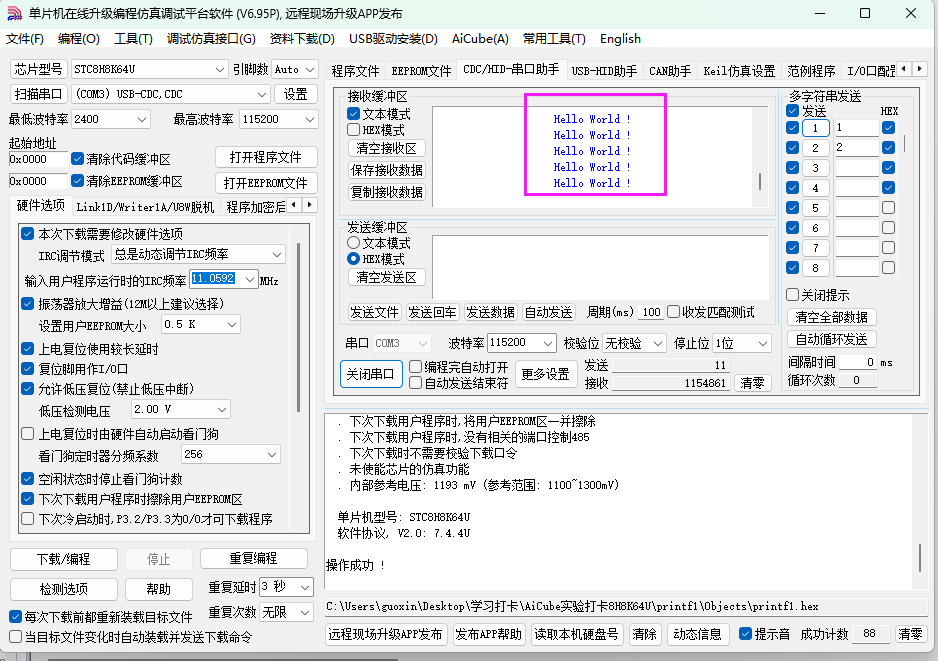Viewport: 938px width, 661px height.
Task: Toggle 清除代码缓冲区 checkbox
Action: point(77,159)
